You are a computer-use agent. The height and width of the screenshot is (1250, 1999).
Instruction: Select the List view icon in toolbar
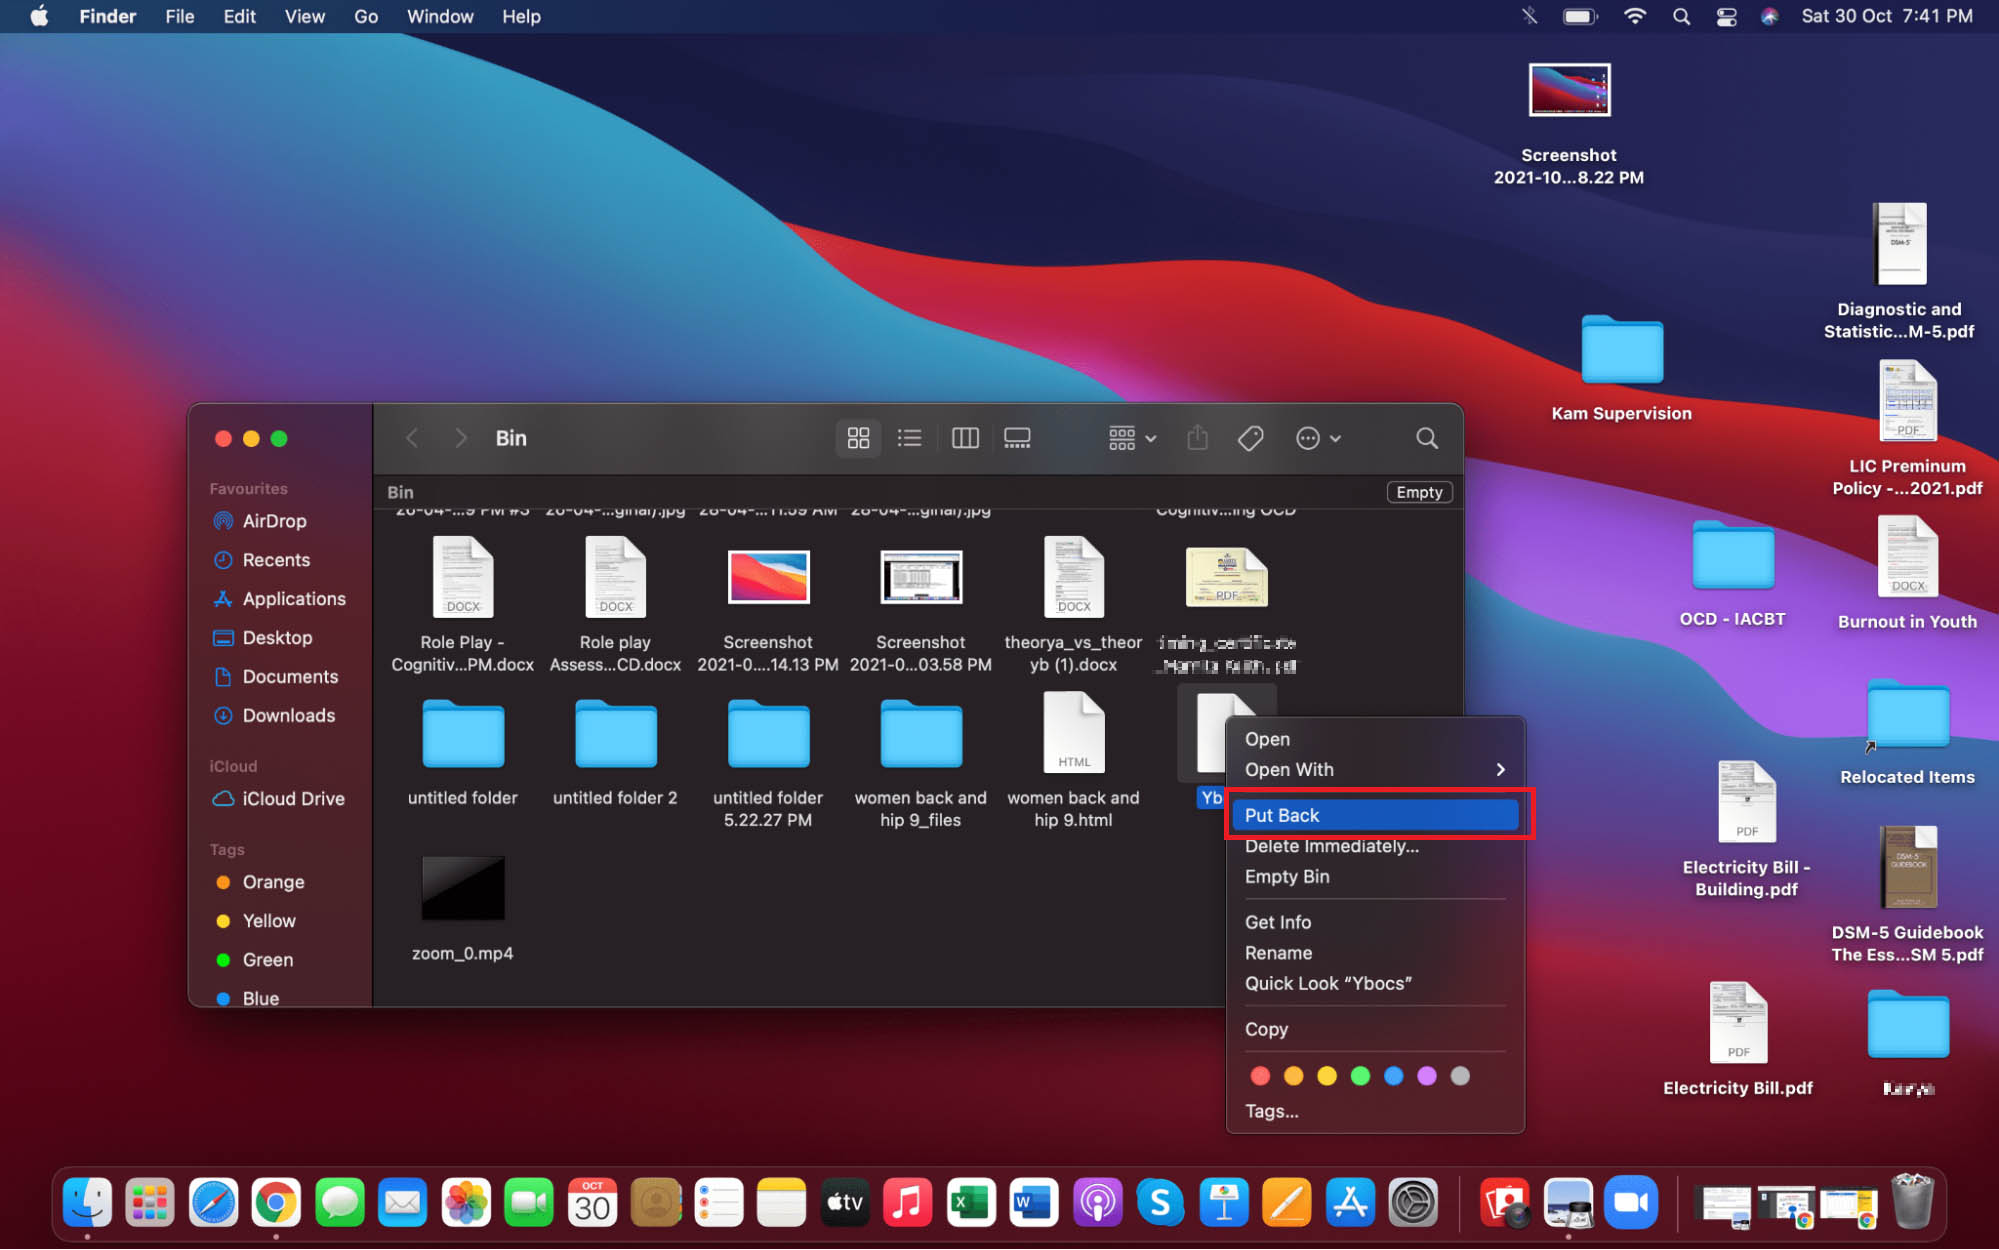click(910, 439)
